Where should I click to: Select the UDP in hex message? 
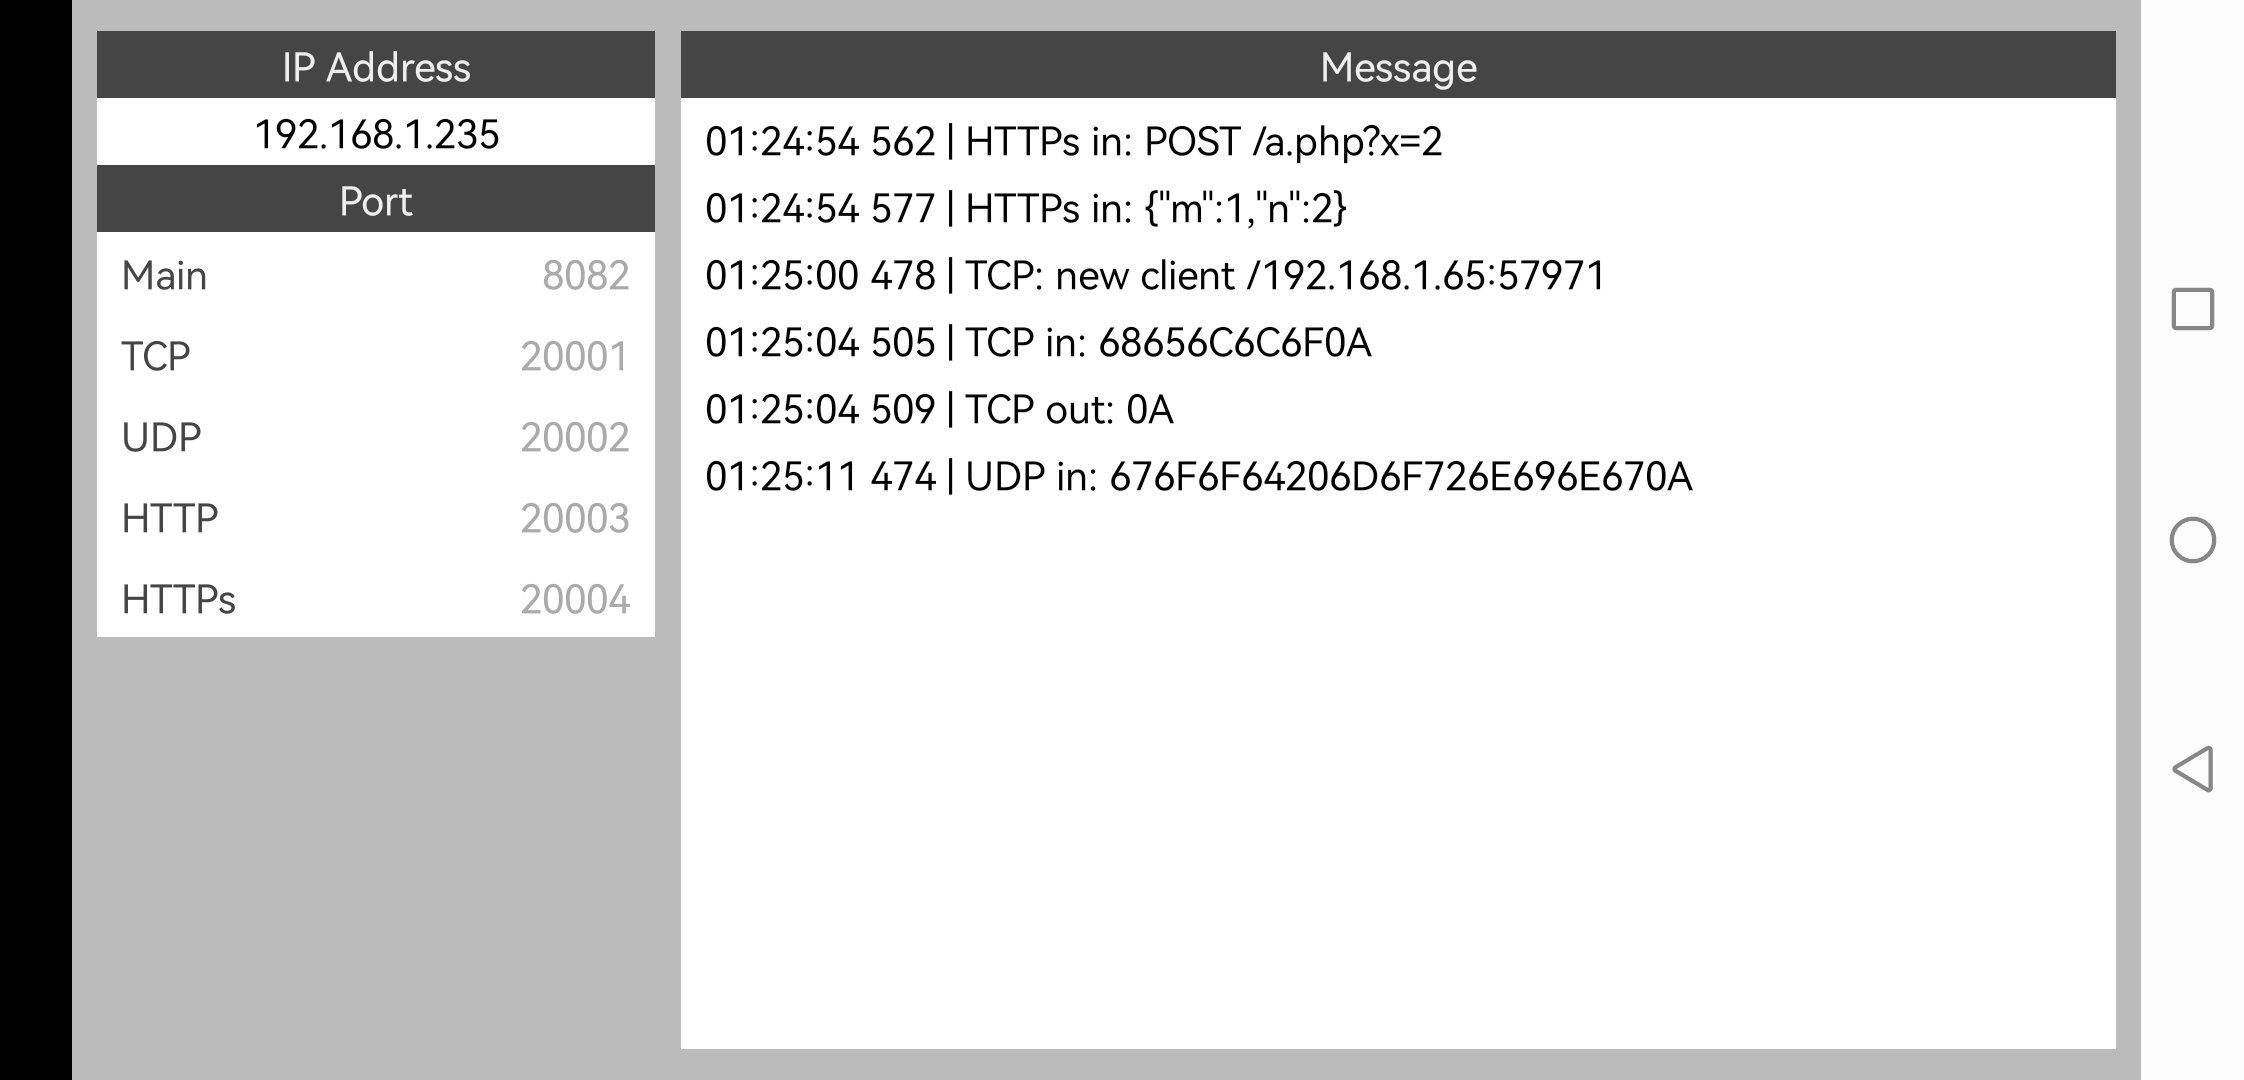click(1198, 477)
